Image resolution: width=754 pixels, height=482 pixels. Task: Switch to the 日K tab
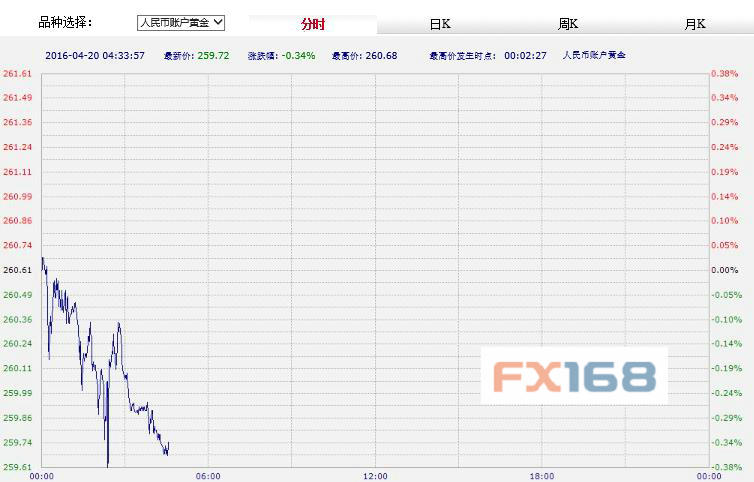[440, 24]
